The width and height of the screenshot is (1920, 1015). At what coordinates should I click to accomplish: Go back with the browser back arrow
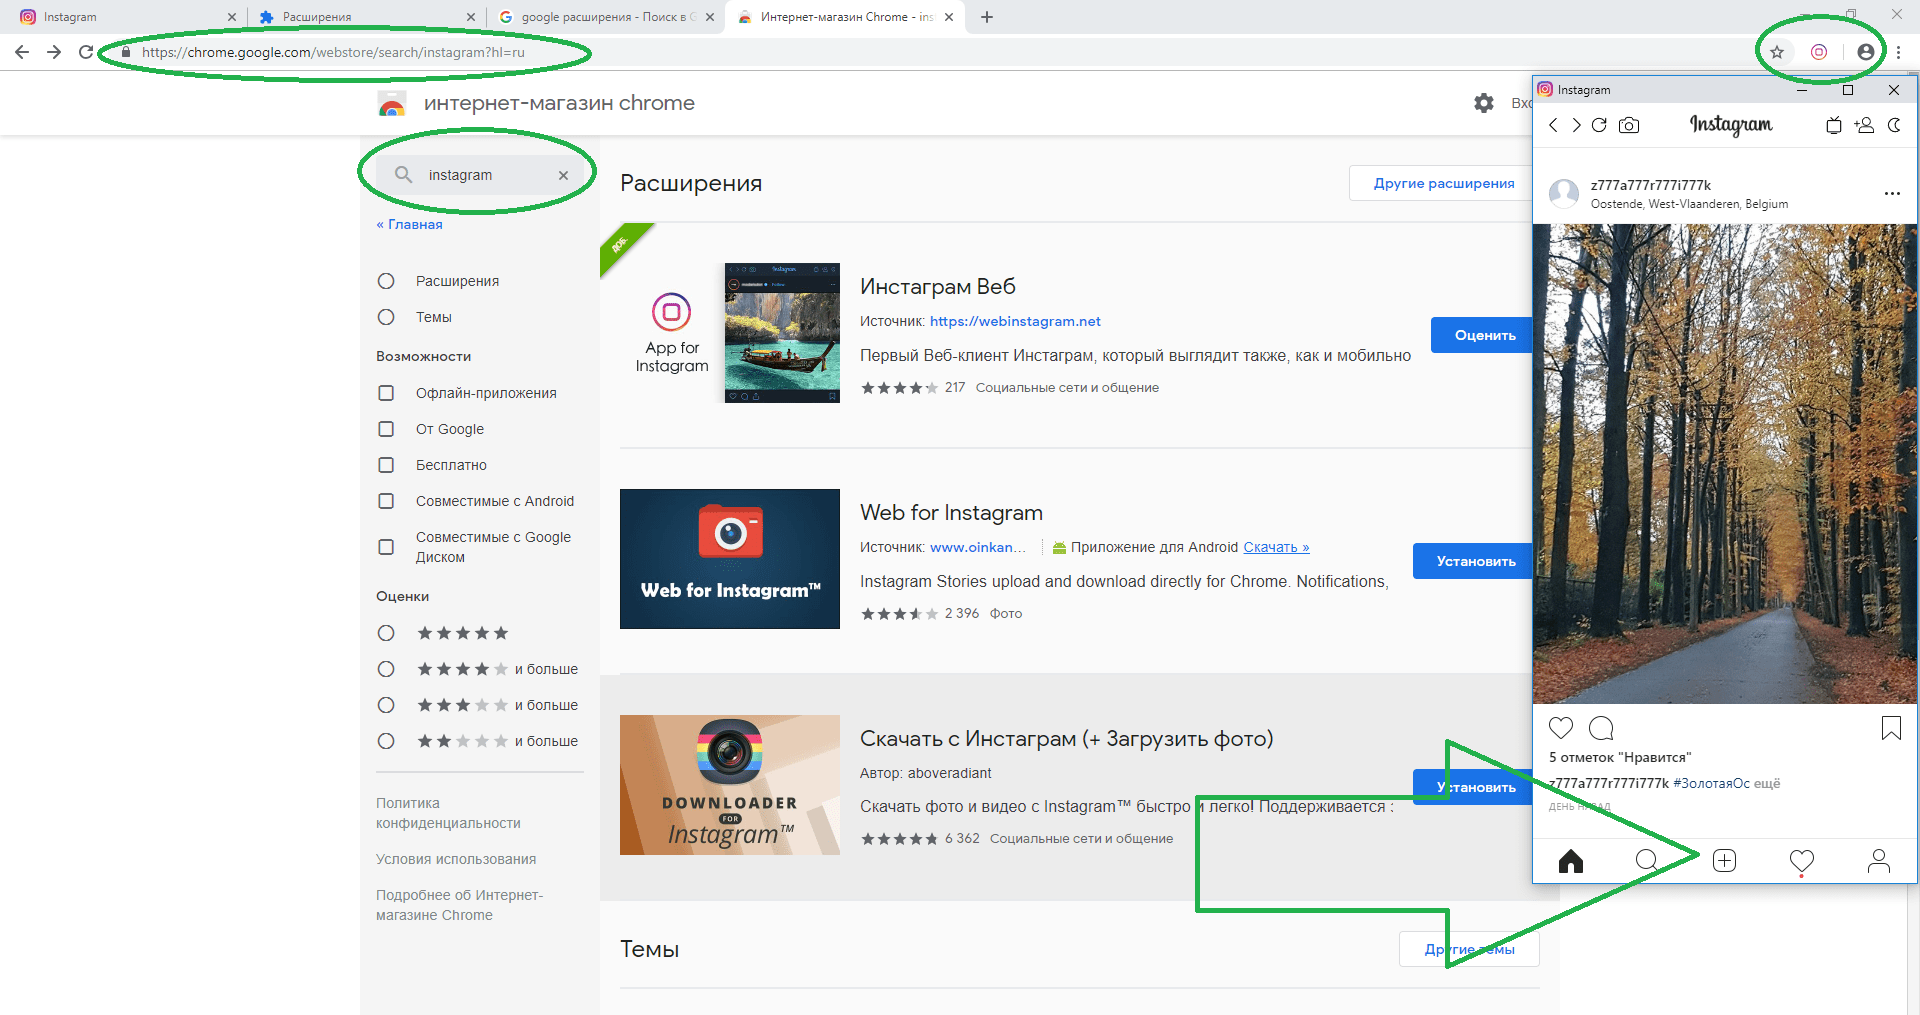22,52
